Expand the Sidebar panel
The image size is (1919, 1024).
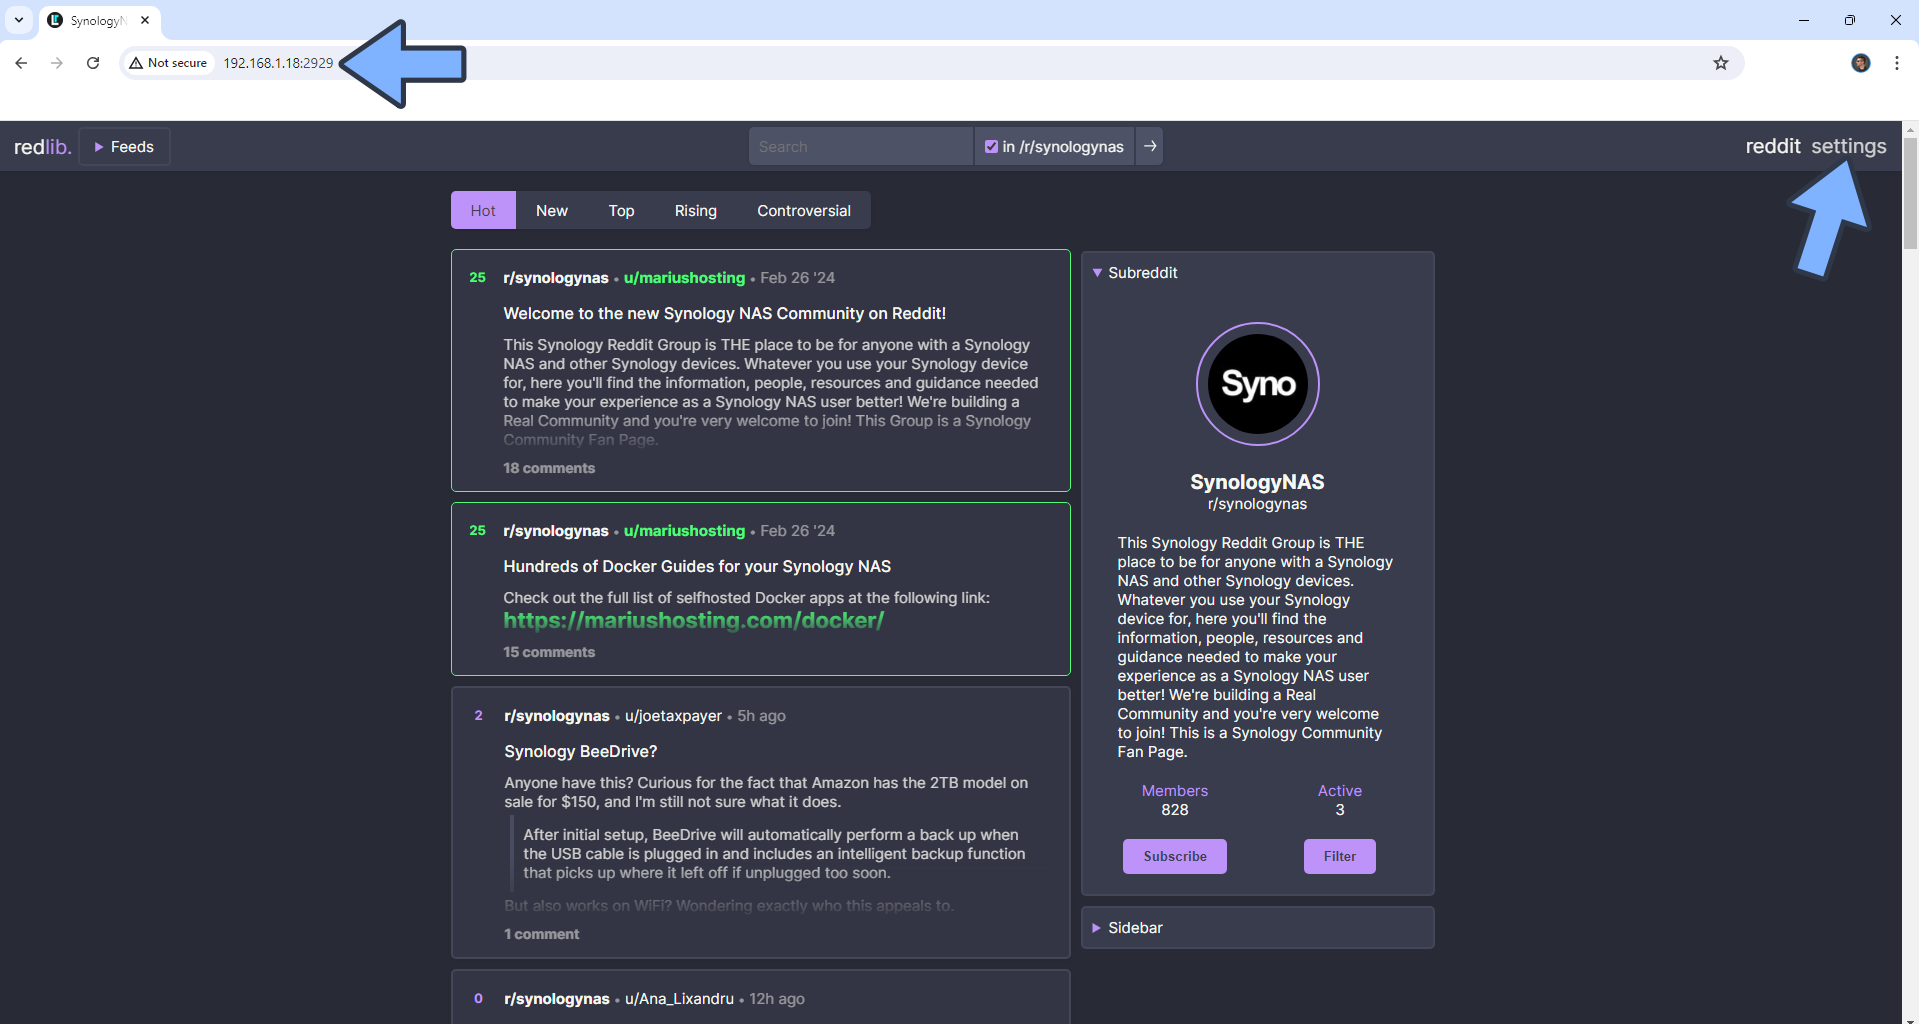[1257, 928]
